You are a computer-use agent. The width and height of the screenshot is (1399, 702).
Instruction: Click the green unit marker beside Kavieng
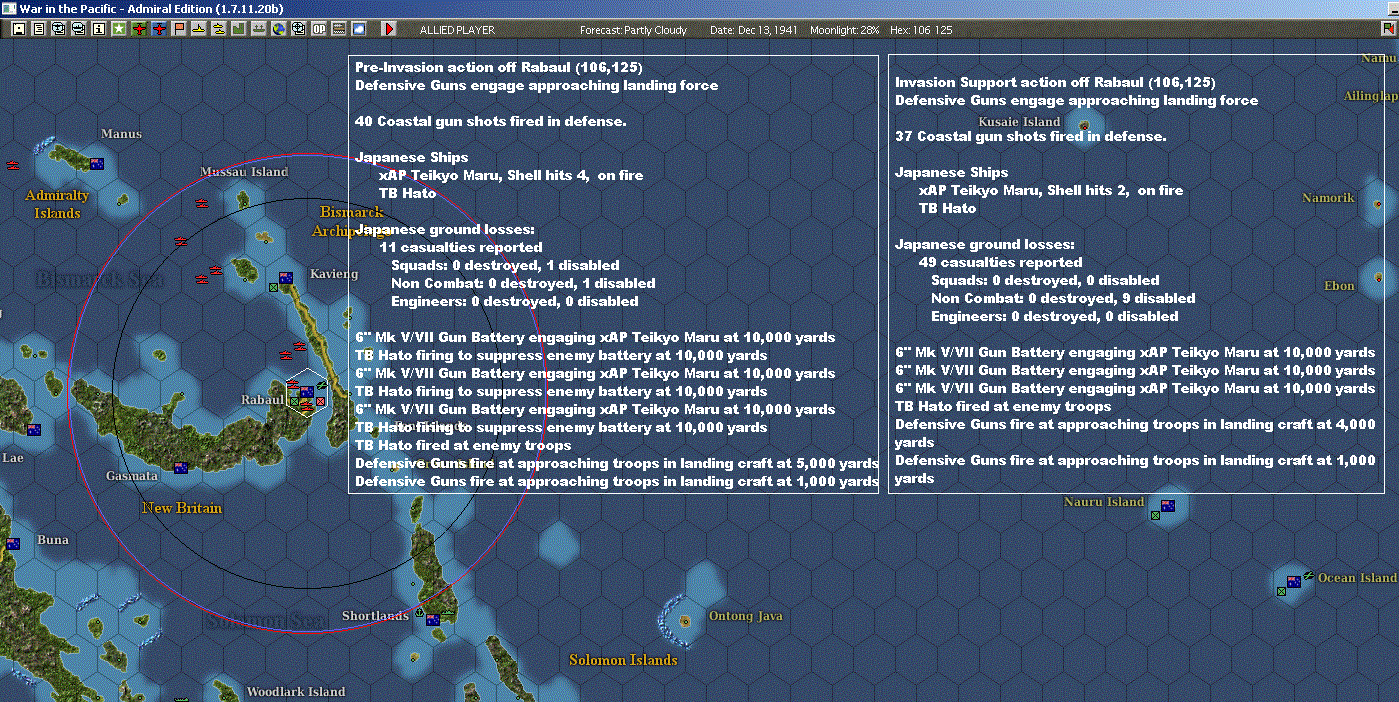274,287
